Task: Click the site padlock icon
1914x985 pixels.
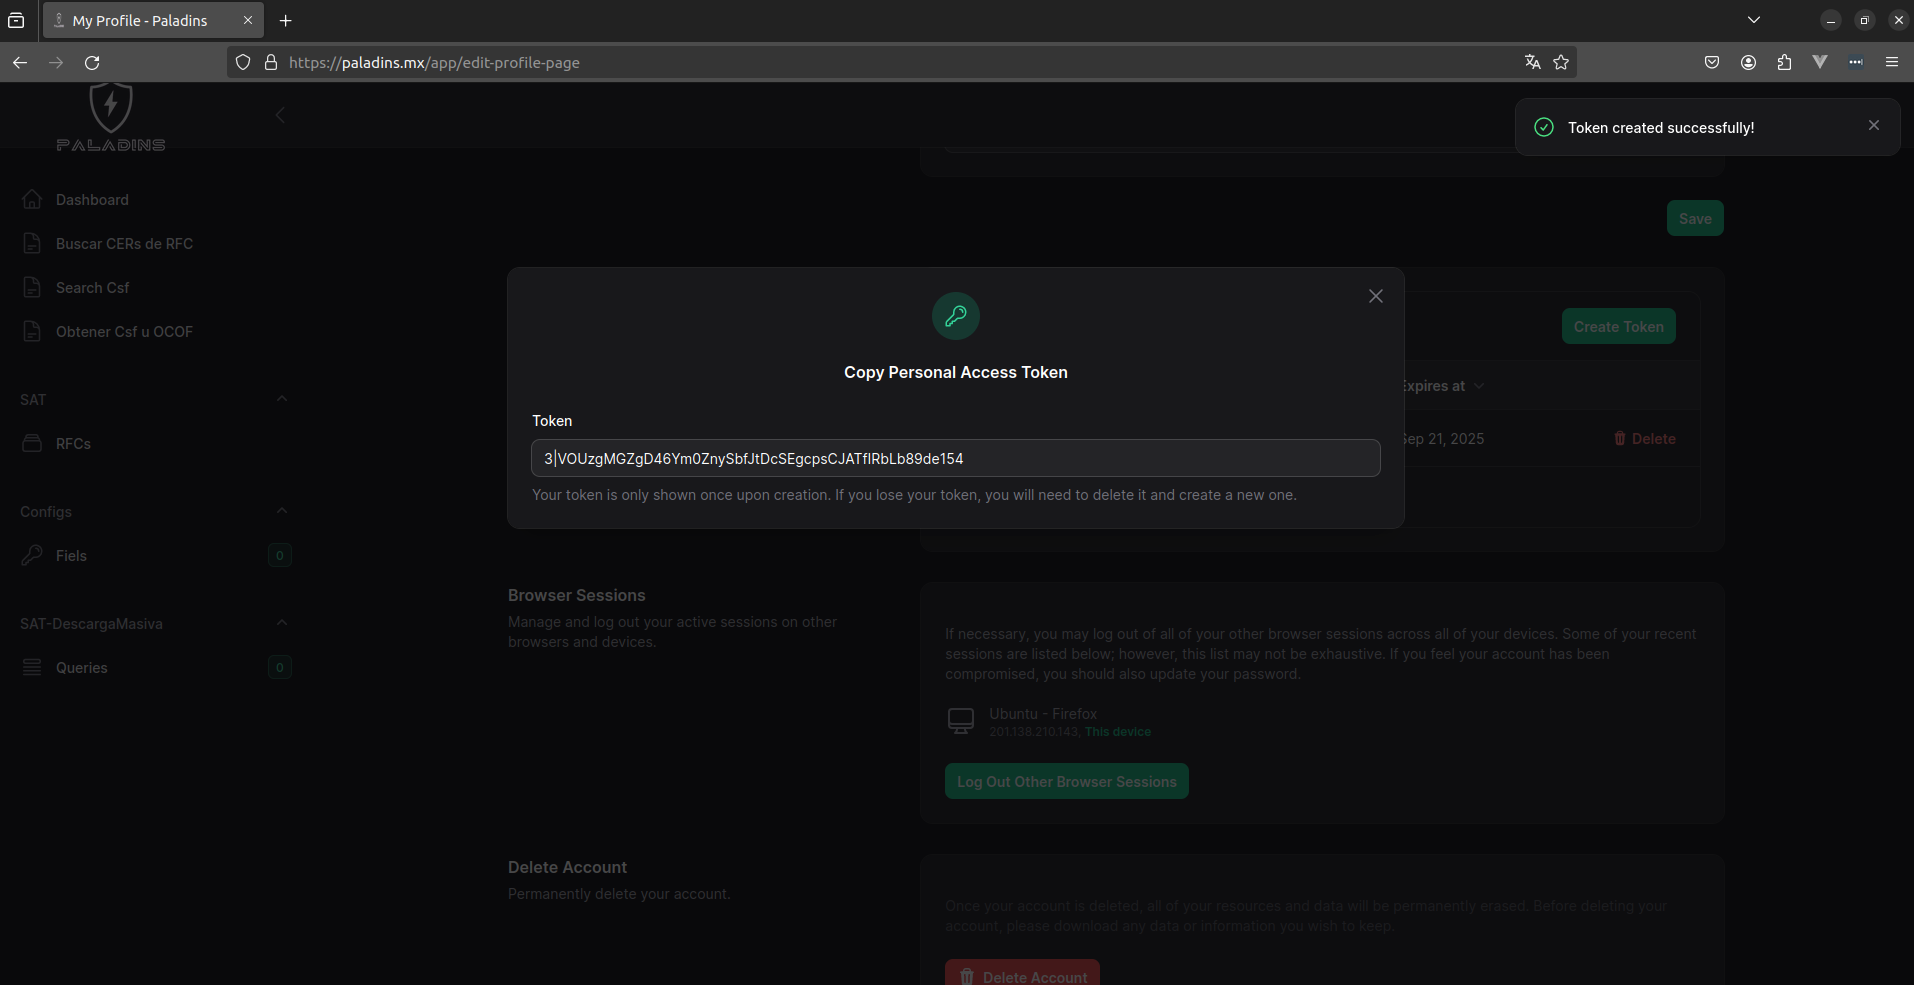Action: point(270,62)
